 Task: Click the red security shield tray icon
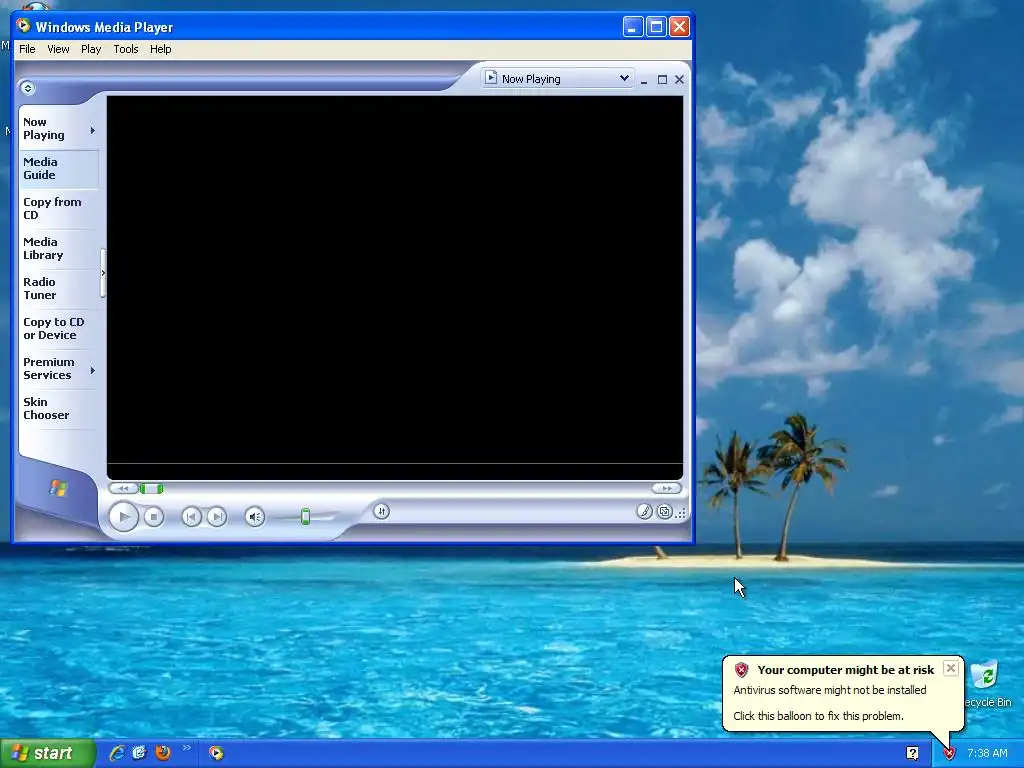click(949, 754)
